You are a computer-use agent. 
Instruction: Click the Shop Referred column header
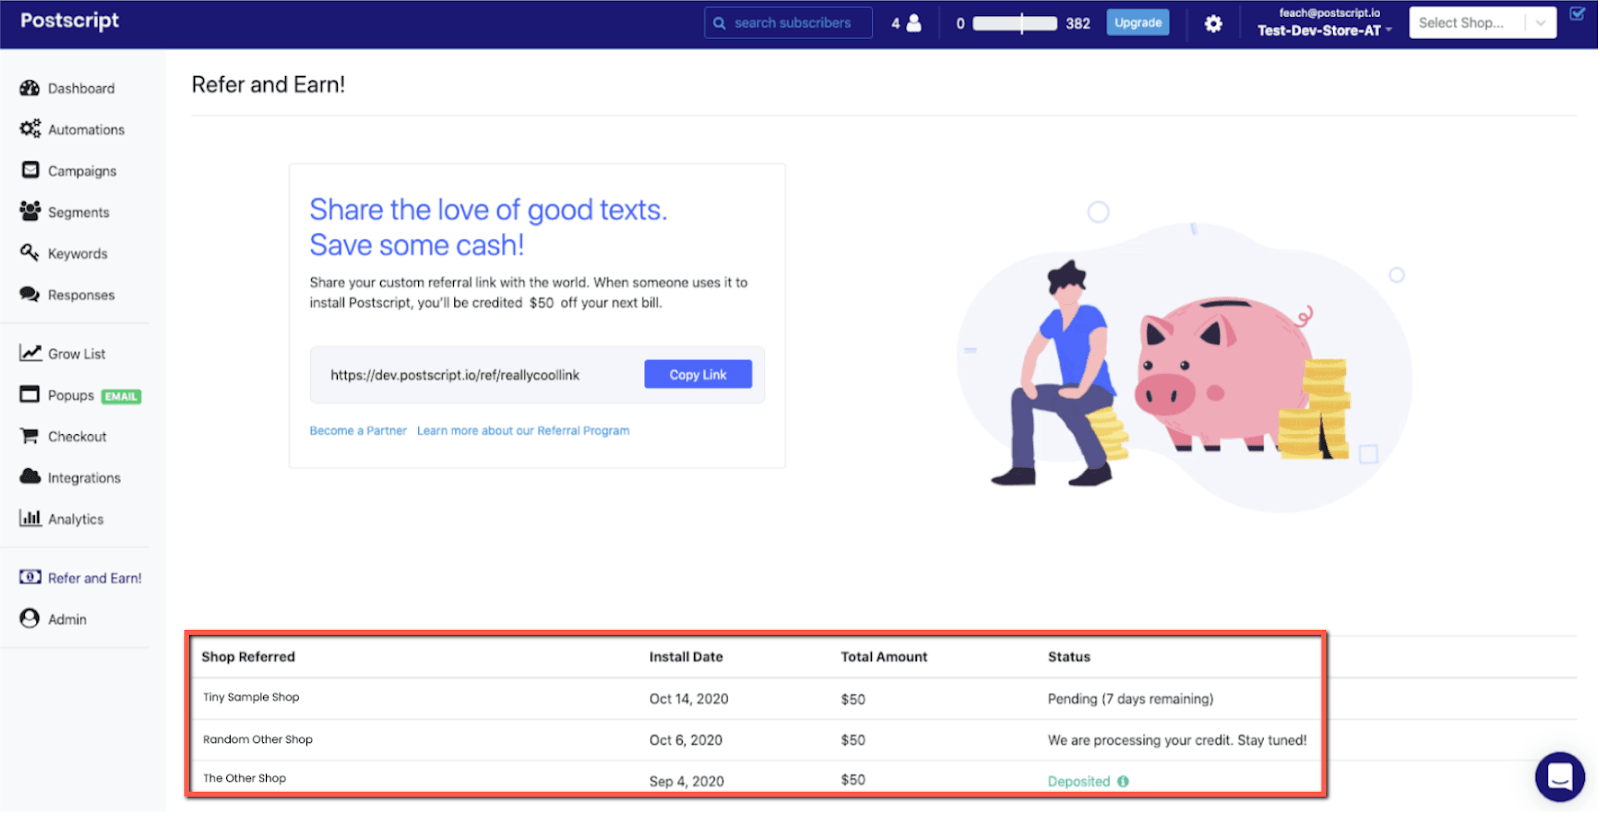pyautogui.click(x=248, y=657)
